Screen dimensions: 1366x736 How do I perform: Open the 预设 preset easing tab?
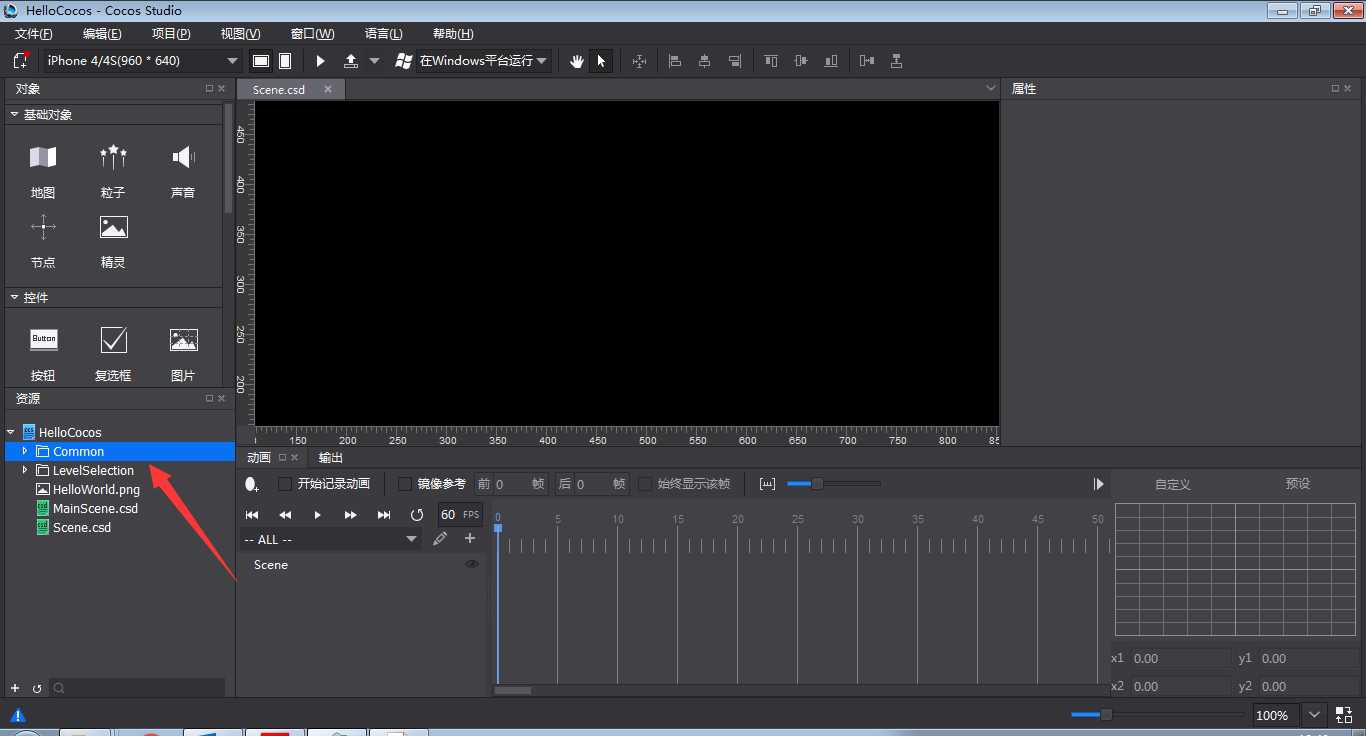point(1297,483)
